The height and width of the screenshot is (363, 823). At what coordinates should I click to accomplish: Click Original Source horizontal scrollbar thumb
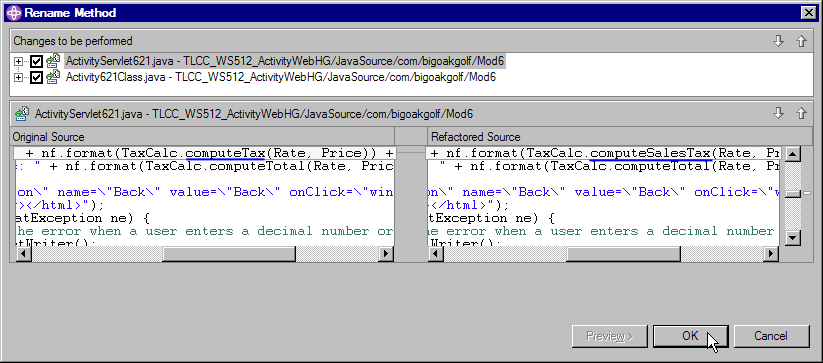(229, 254)
